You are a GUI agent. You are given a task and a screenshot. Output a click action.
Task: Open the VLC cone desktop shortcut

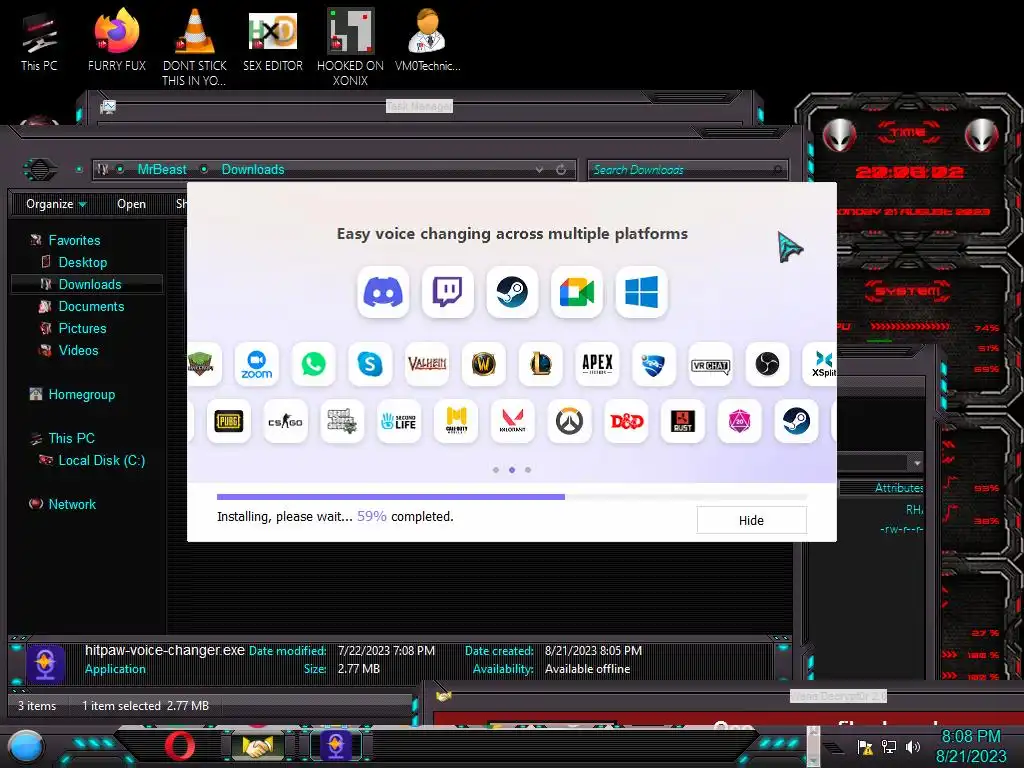tap(195, 47)
